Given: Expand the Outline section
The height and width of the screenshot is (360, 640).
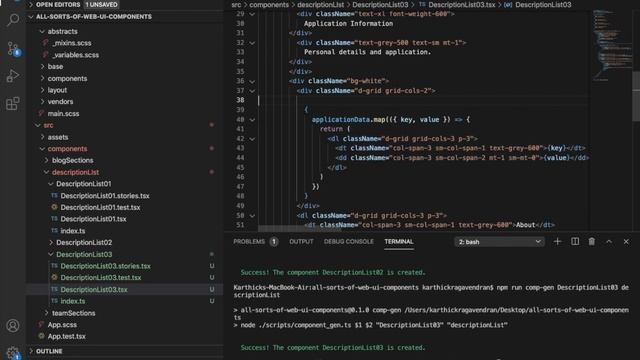Looking at the screenshot, I should 49,351.
